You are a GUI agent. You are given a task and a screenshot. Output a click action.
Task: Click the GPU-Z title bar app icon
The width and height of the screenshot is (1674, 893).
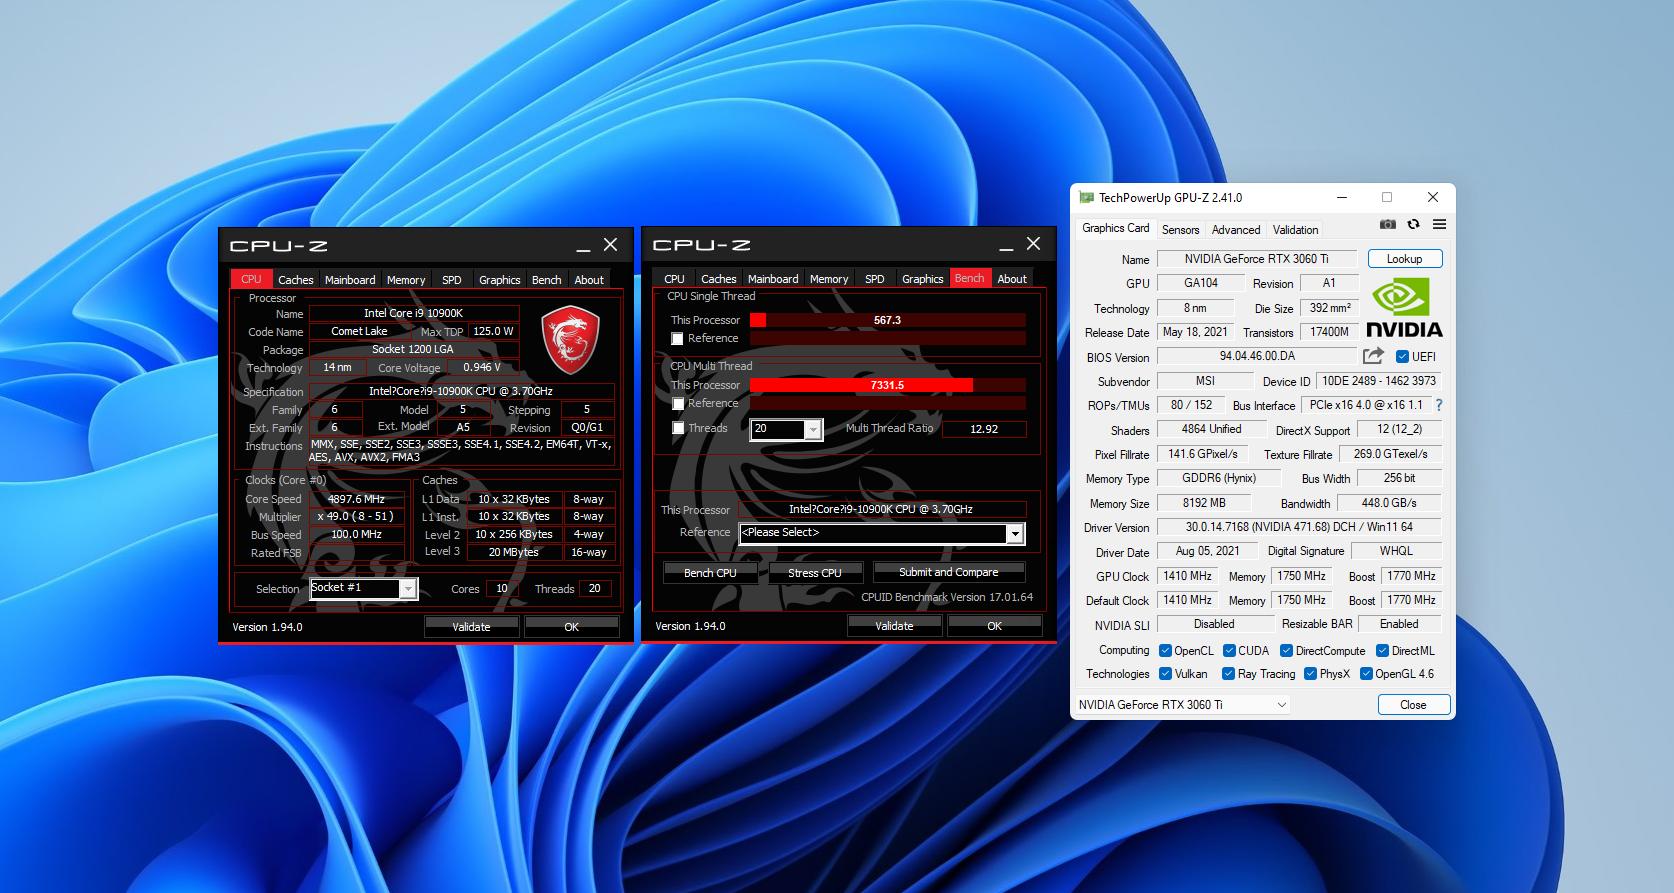(1086, 198)
